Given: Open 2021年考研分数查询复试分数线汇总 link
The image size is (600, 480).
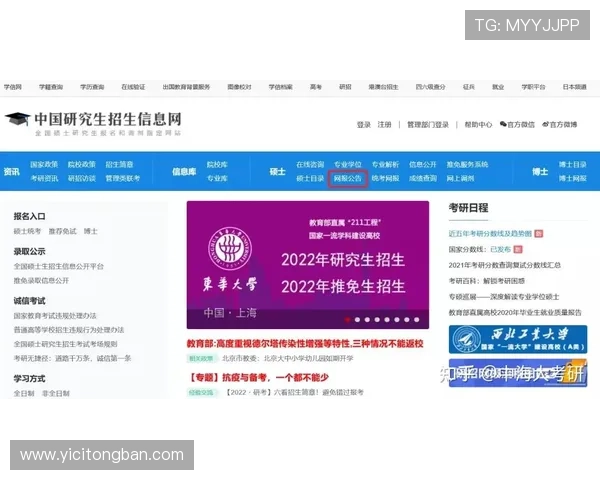Looking at the screenshot, I should coord(505,265).
